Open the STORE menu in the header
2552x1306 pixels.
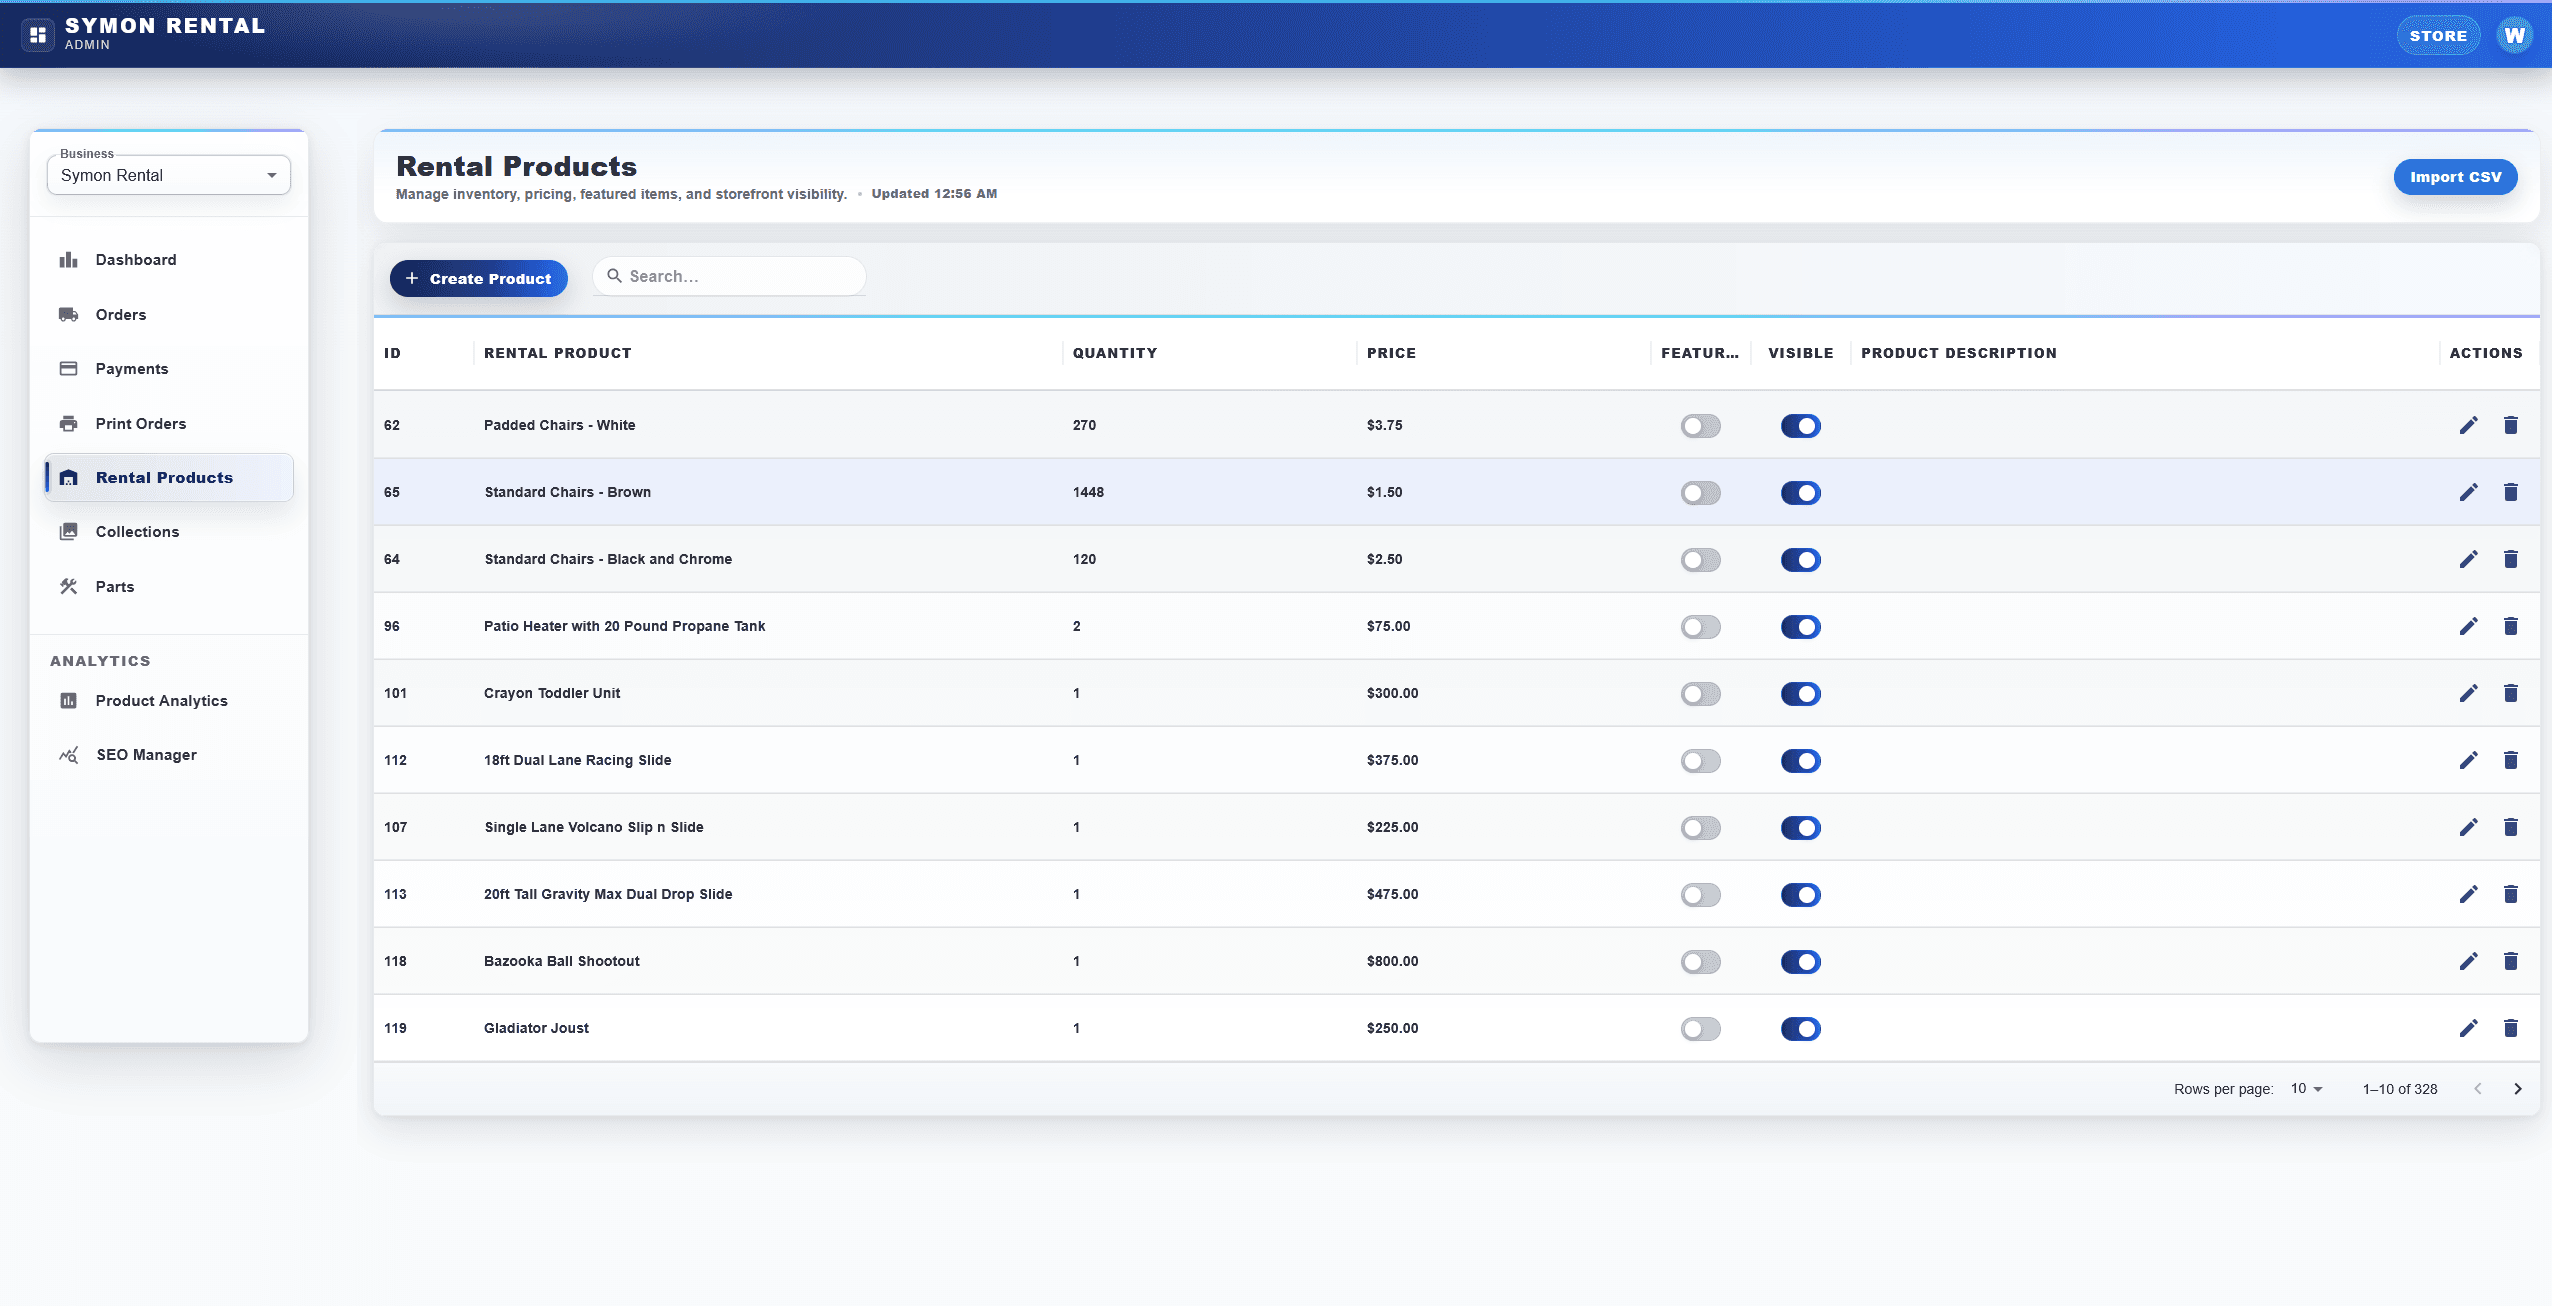(x=2438, y=35)
